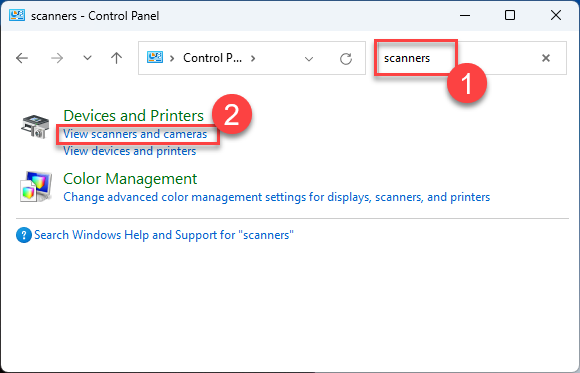This screenshot has width=580, height=373.
Task: Refresh the Control Panel results
Action: [x=346, y=58]
